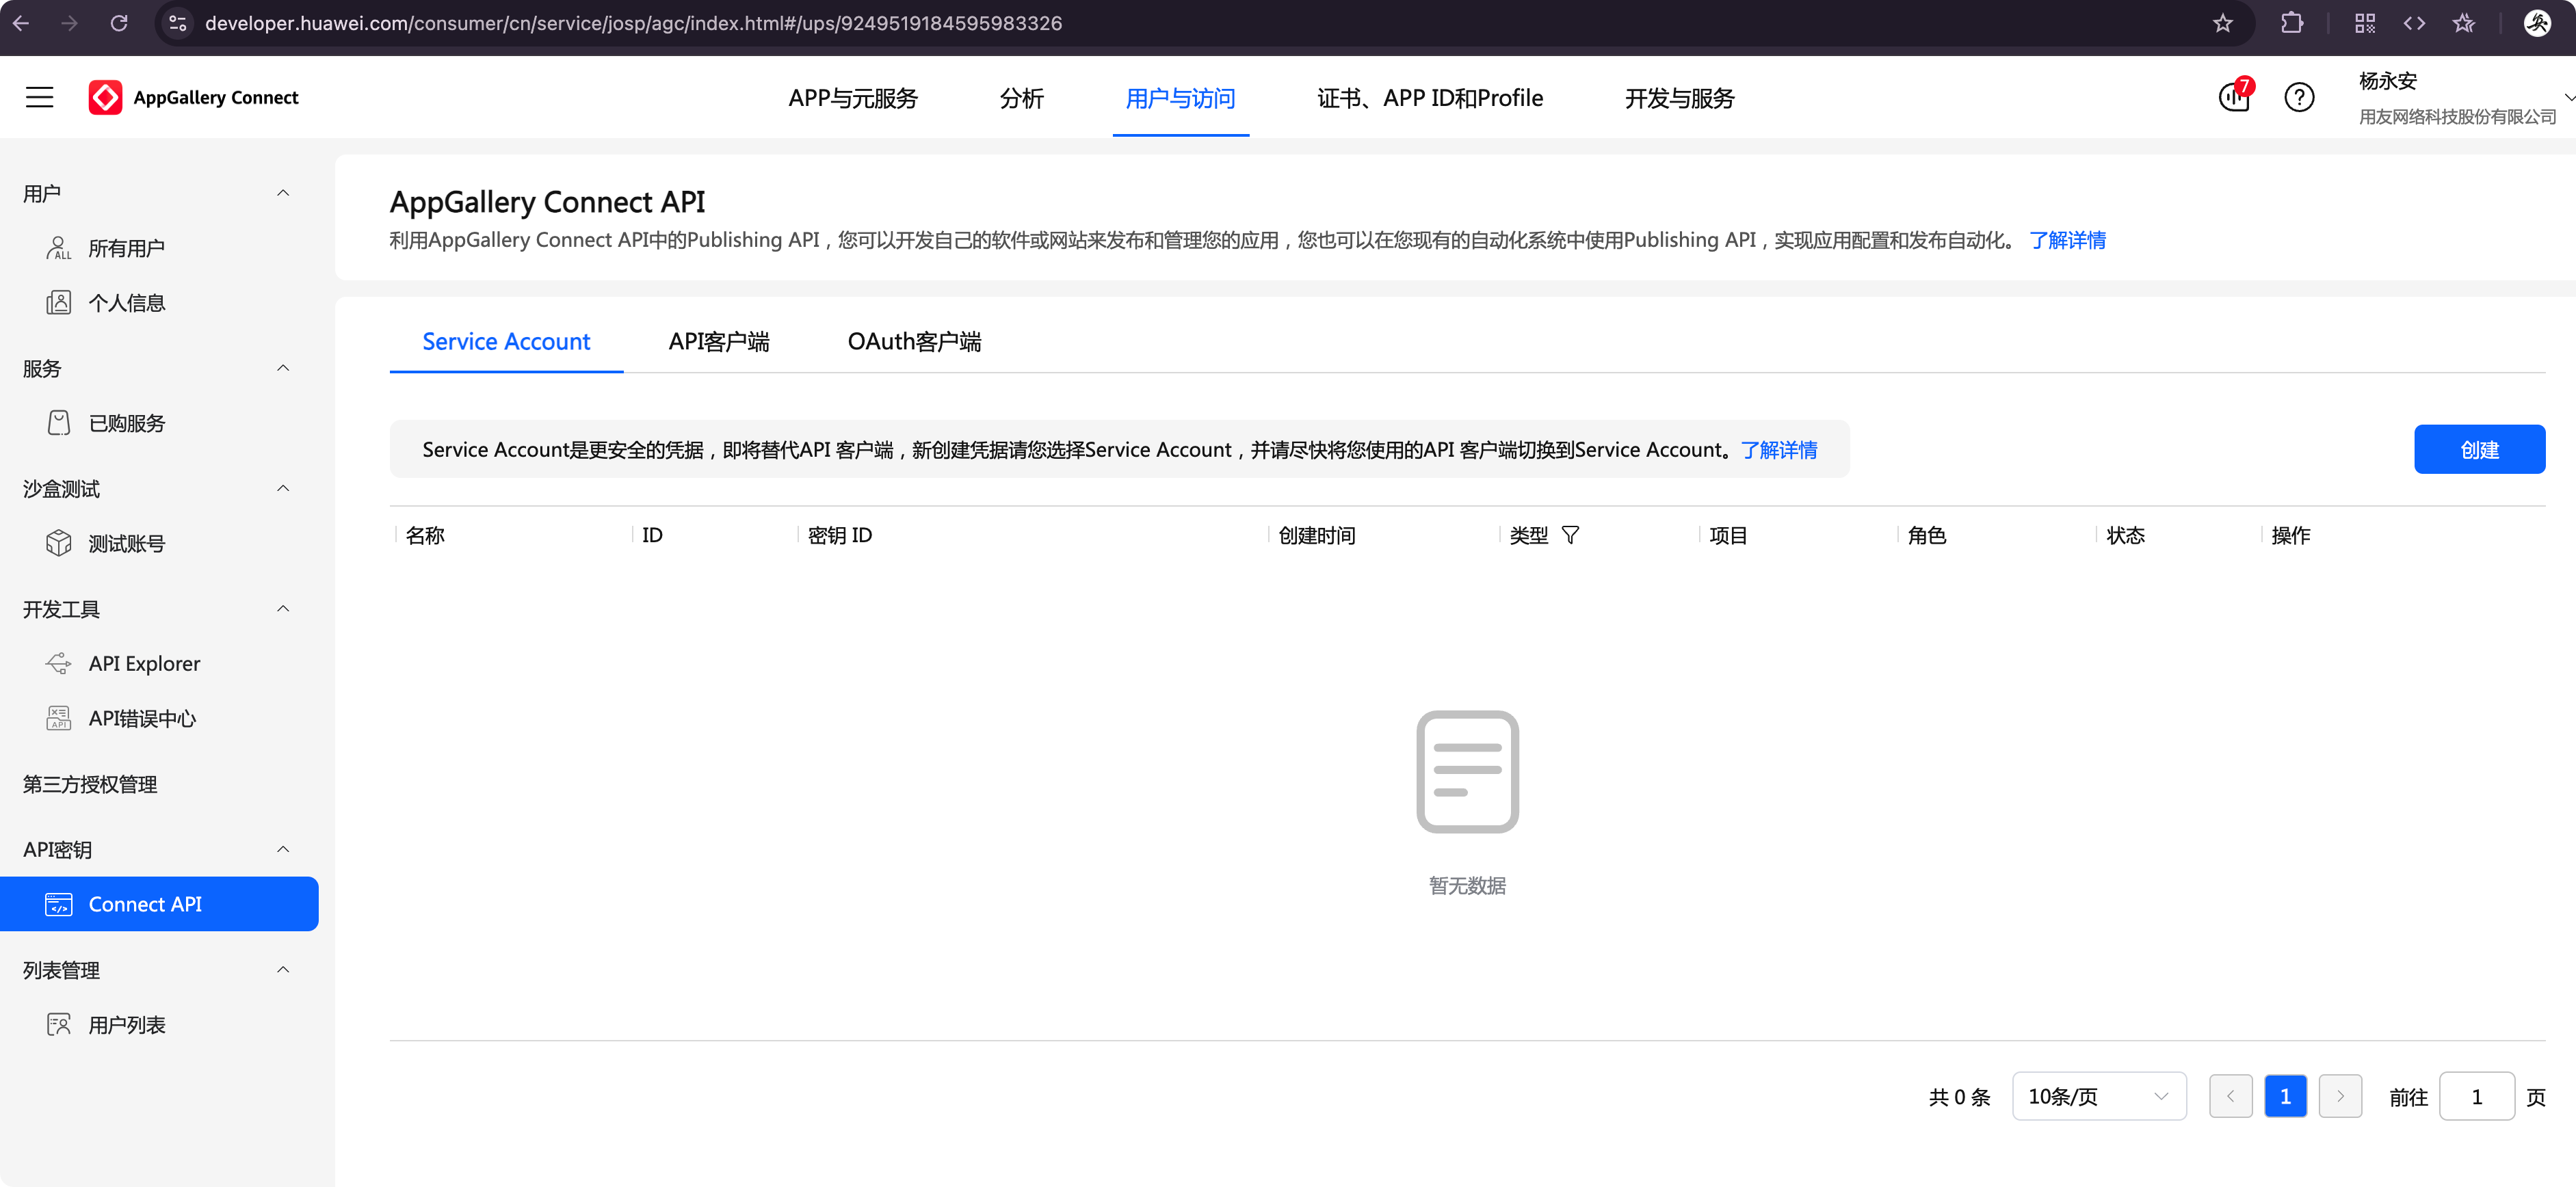Screen dimensions: 2576x1187
Task: Open 证书、APP ID和Profile menu
Action: pyautogui.click(x=1430, y=98)
